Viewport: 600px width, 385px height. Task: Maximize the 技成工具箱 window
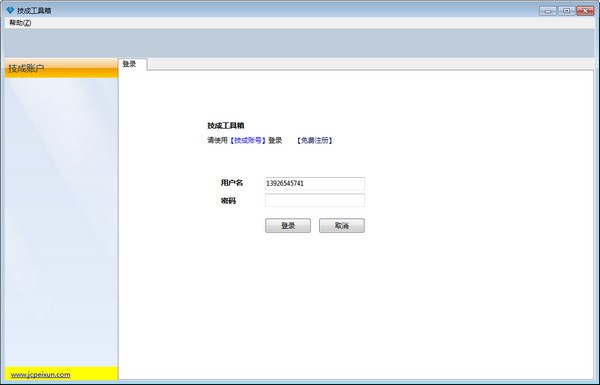(566, 11)
